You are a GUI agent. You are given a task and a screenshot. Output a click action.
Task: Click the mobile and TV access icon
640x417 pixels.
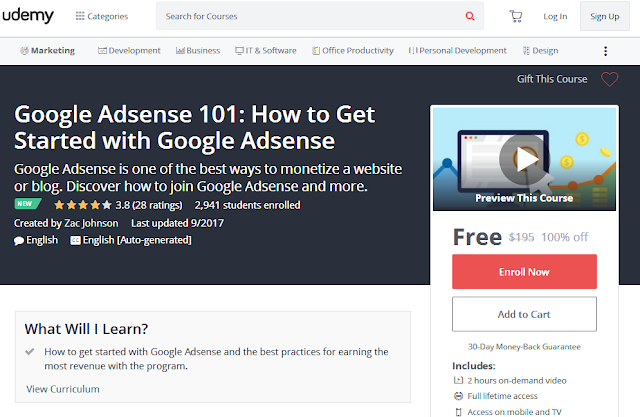click(458, 412)
